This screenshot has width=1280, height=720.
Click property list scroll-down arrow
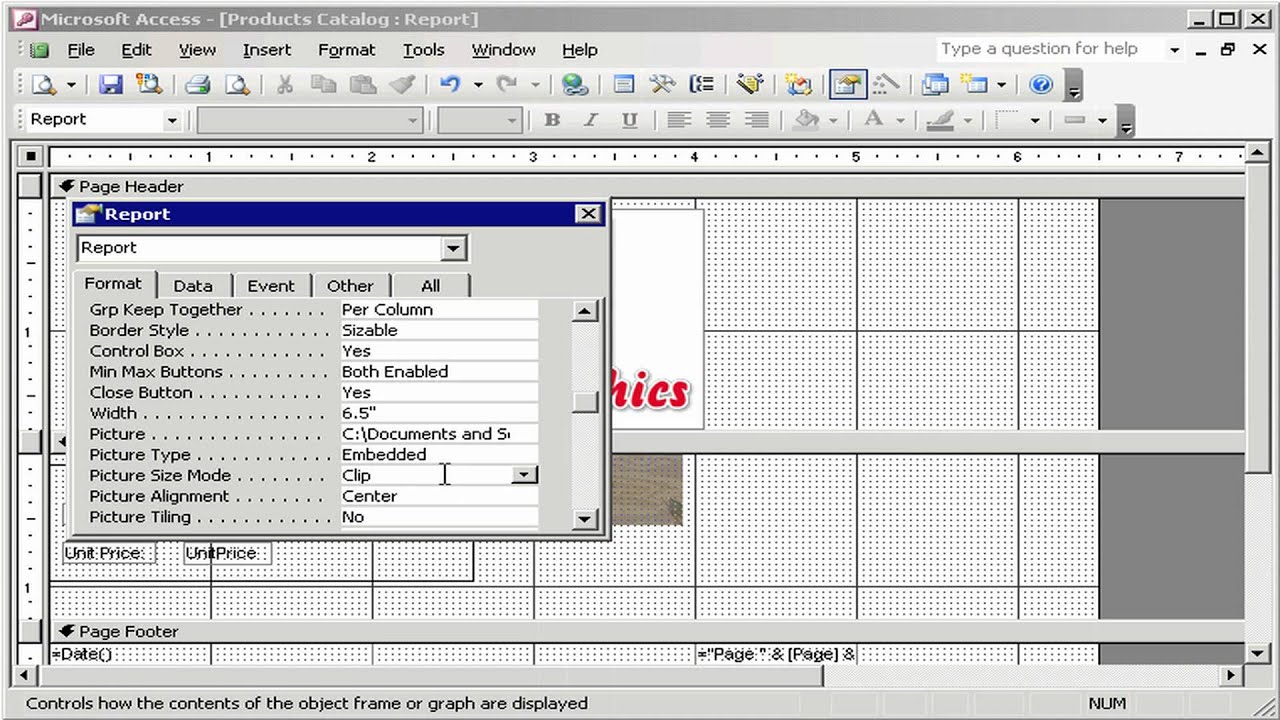click(x=586, y=518)
